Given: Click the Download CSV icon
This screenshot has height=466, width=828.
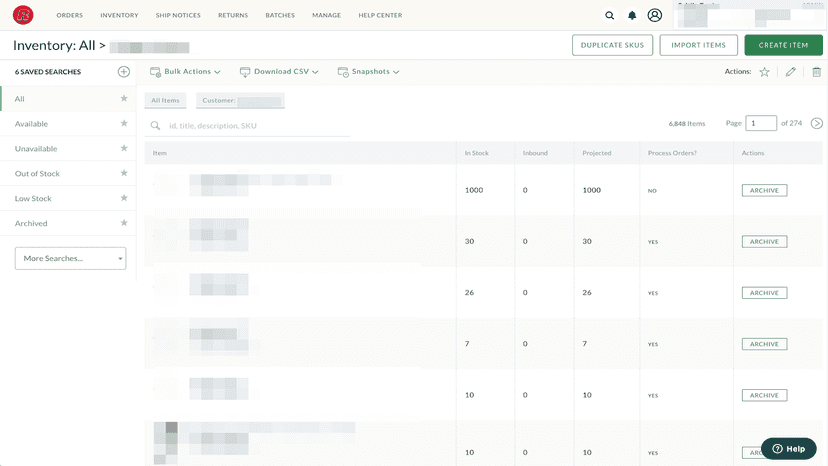Looking at the screenshot, I should [x=245, y=72].
